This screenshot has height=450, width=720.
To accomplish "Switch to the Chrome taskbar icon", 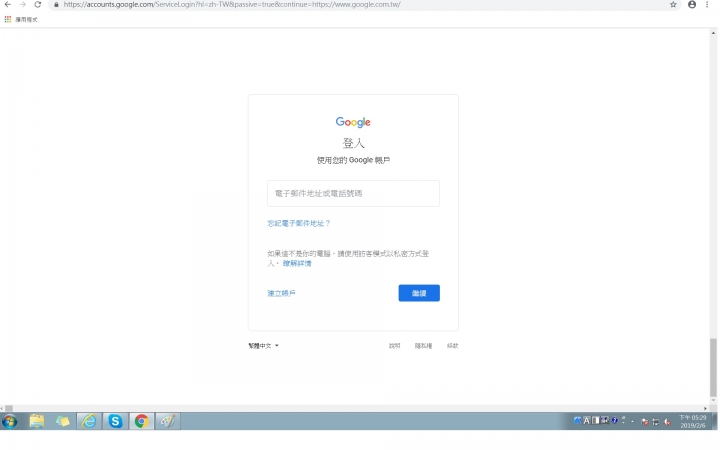I will pyautogui.click(x=141, y=421).
